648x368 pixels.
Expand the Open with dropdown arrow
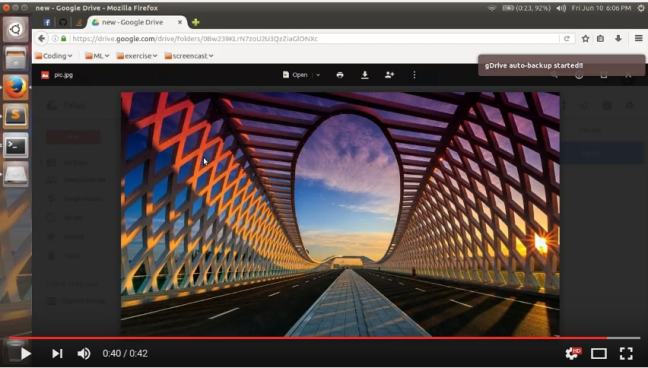[318, 75]
